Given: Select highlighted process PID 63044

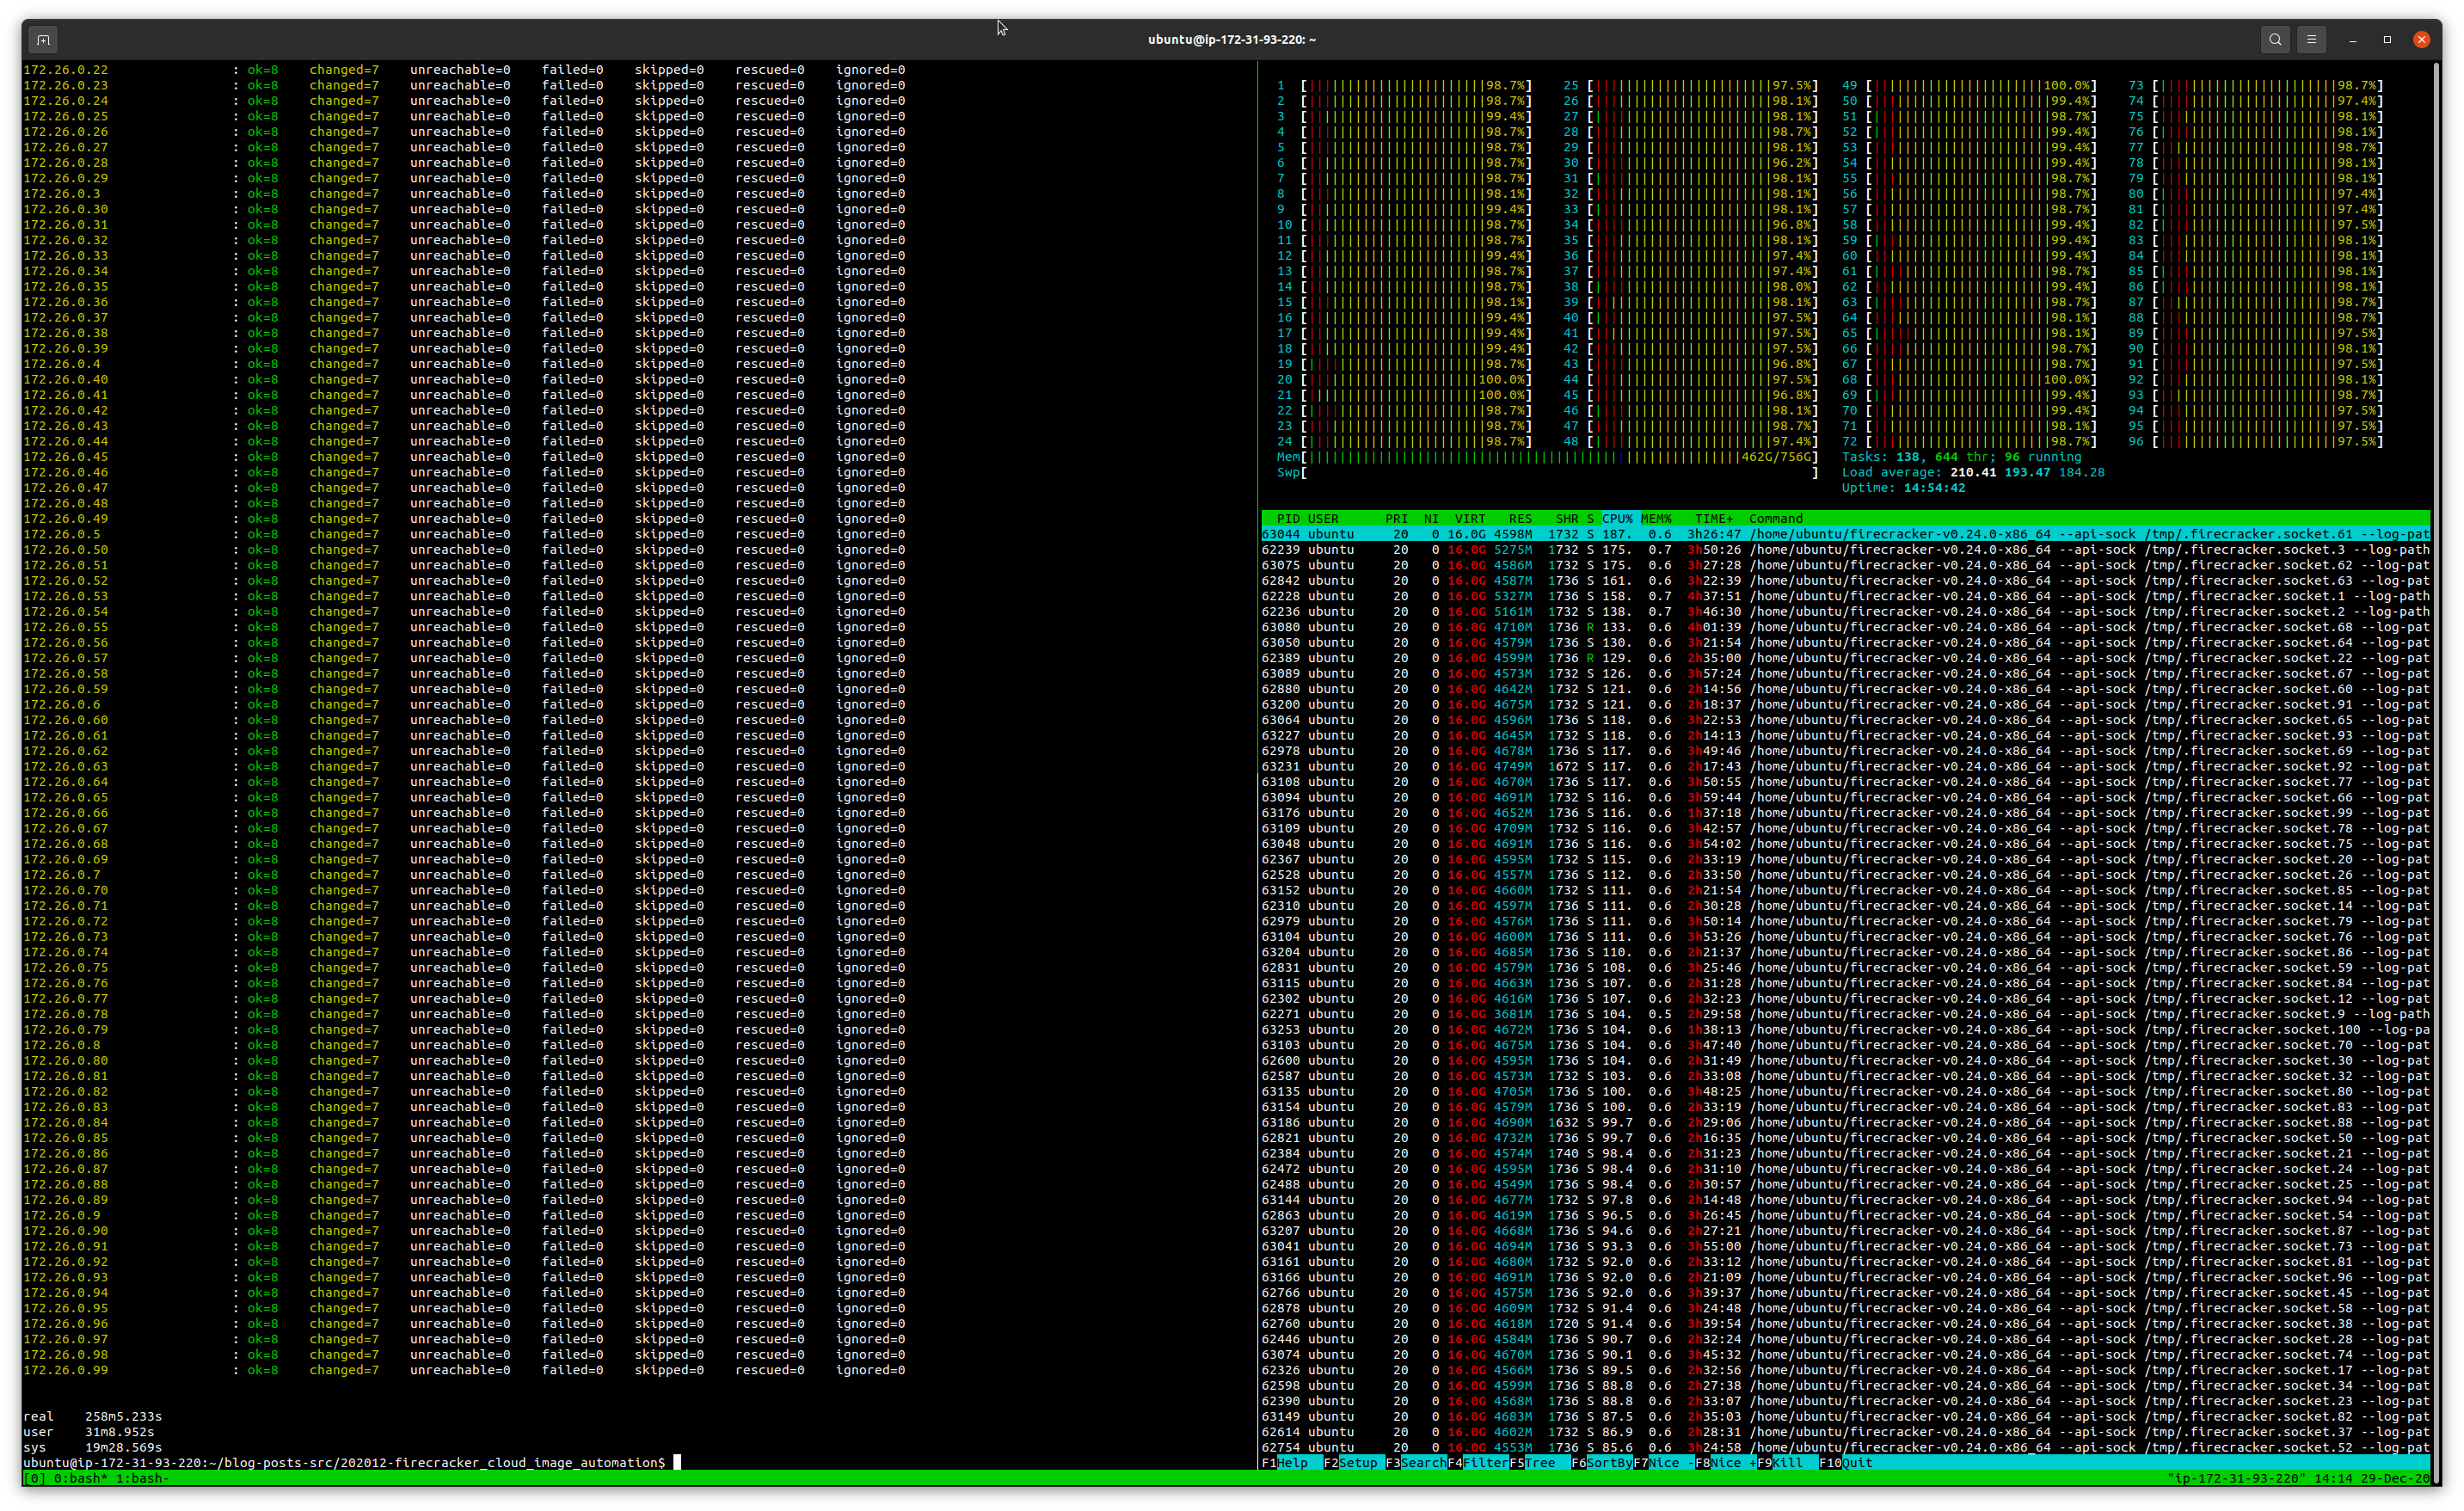Looking at the screenshot, I should point(1846,534).
